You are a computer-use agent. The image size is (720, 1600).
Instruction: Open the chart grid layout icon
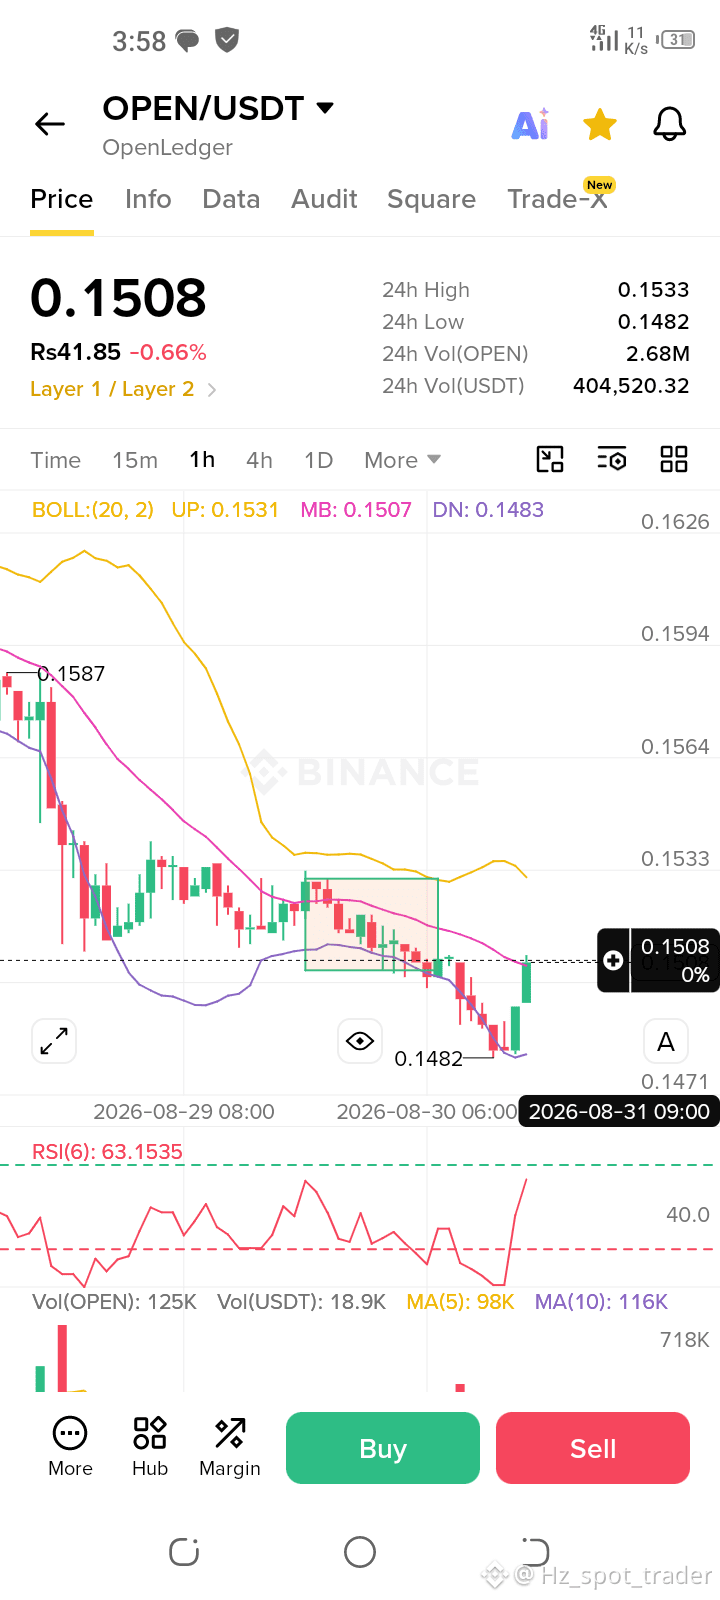click(674, 459)
